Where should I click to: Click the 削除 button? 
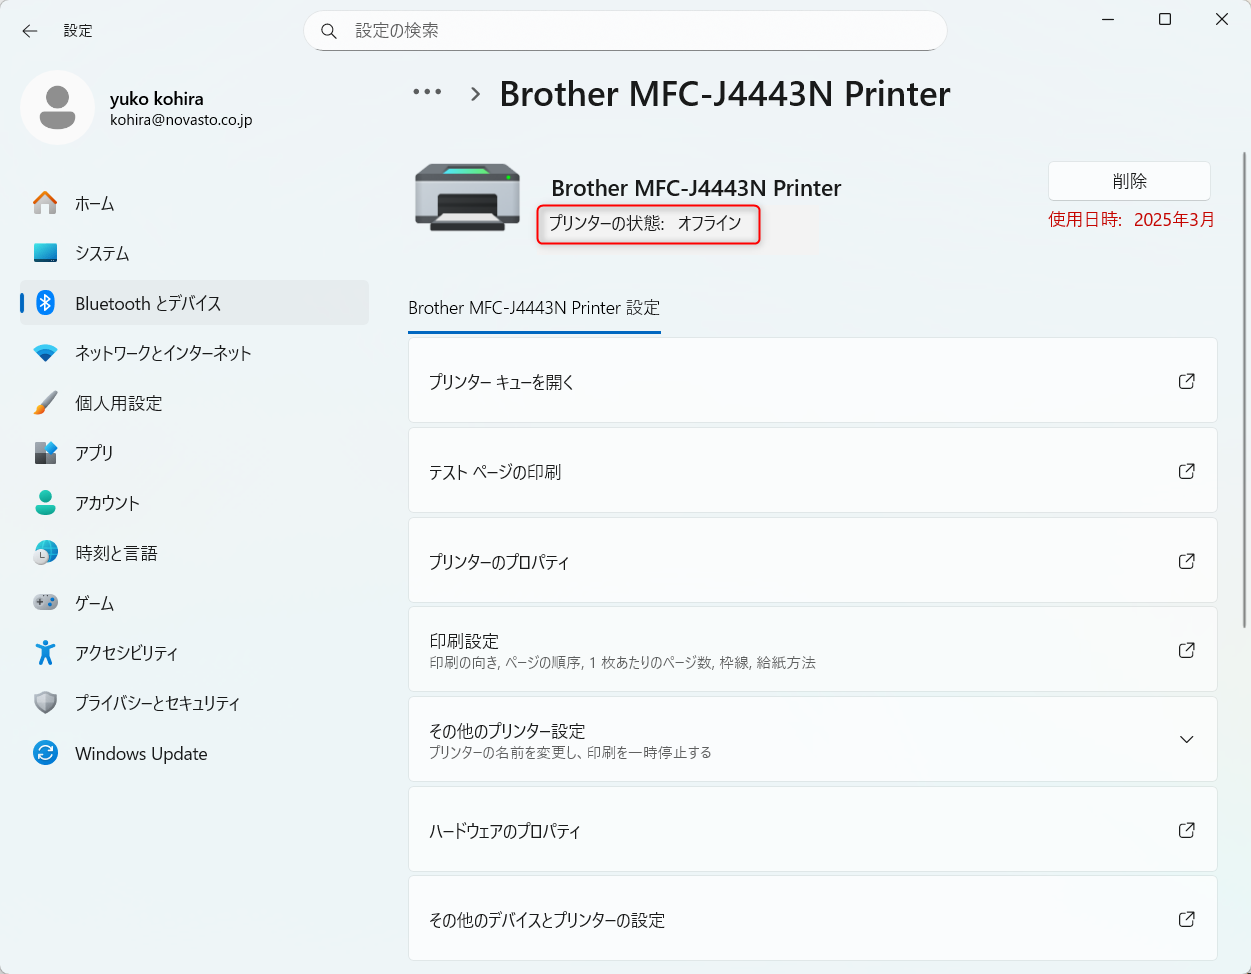coord(1129,181)
